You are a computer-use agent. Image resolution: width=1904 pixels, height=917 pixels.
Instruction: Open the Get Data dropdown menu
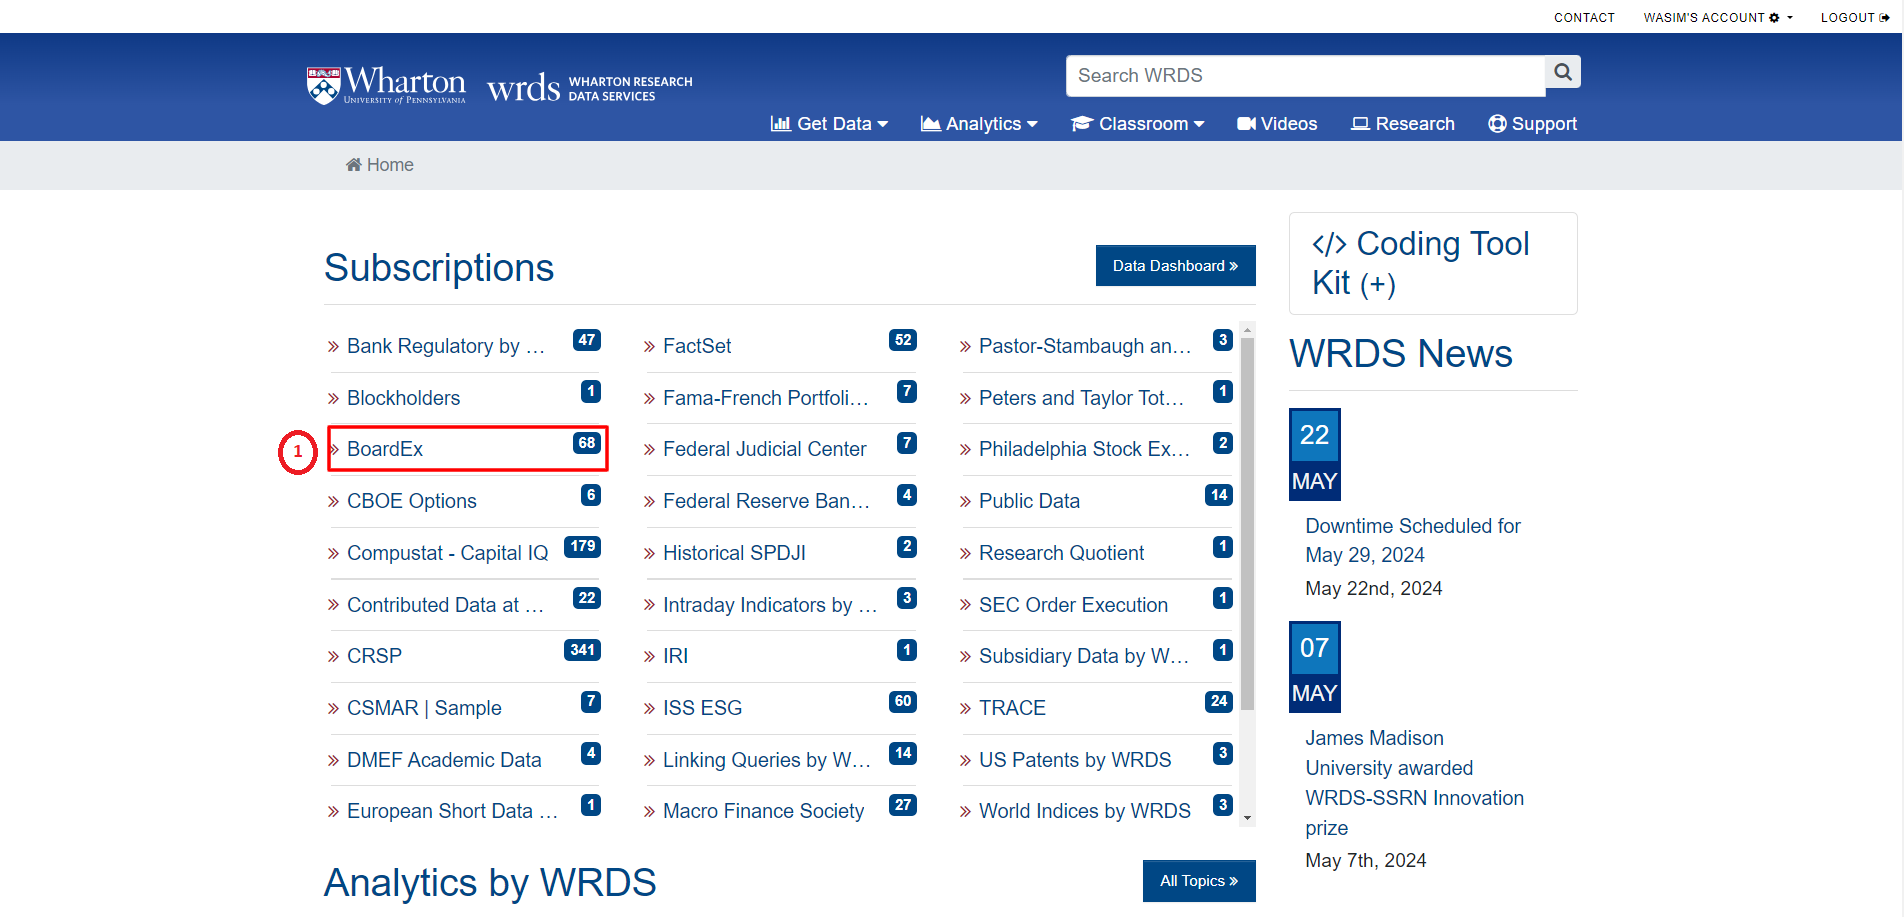[x=829, y=124]
